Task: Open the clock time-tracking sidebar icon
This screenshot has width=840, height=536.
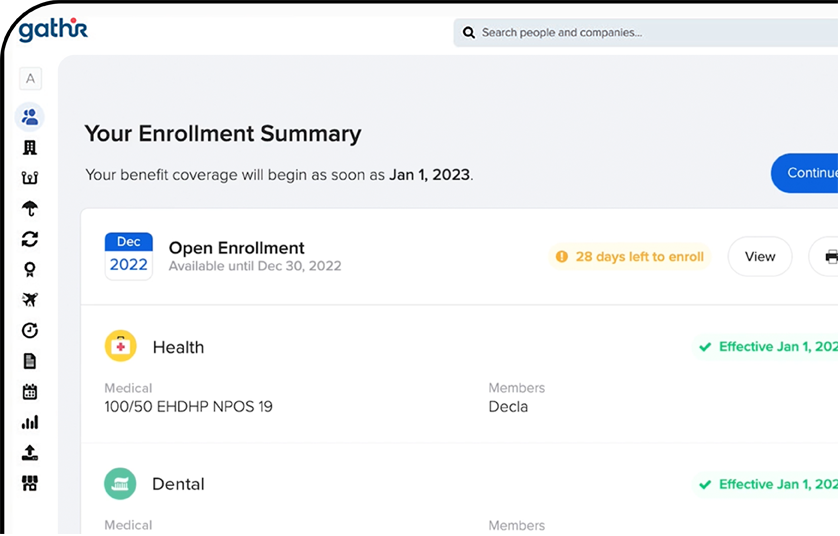Action: pos(30,331)
